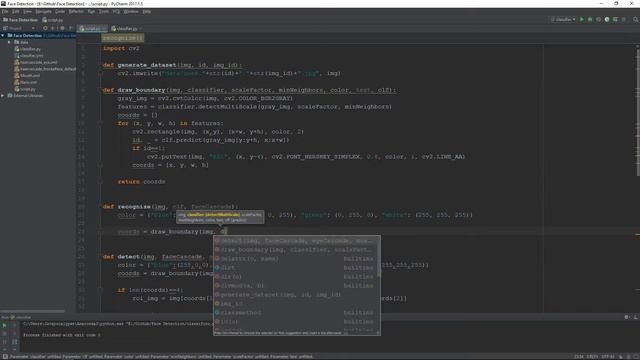The height and width of the screenshot is (360, 640).
Task: Open Search Everywhere magnifier icon
Action: tap(636, 20)
